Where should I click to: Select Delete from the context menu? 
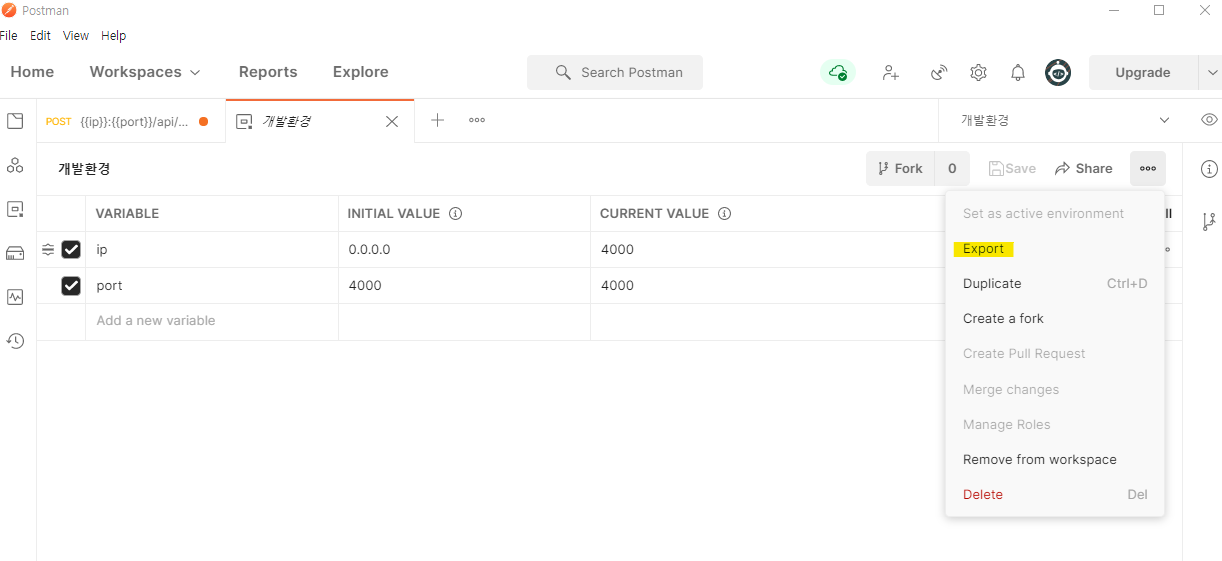tap(1055, 495)
